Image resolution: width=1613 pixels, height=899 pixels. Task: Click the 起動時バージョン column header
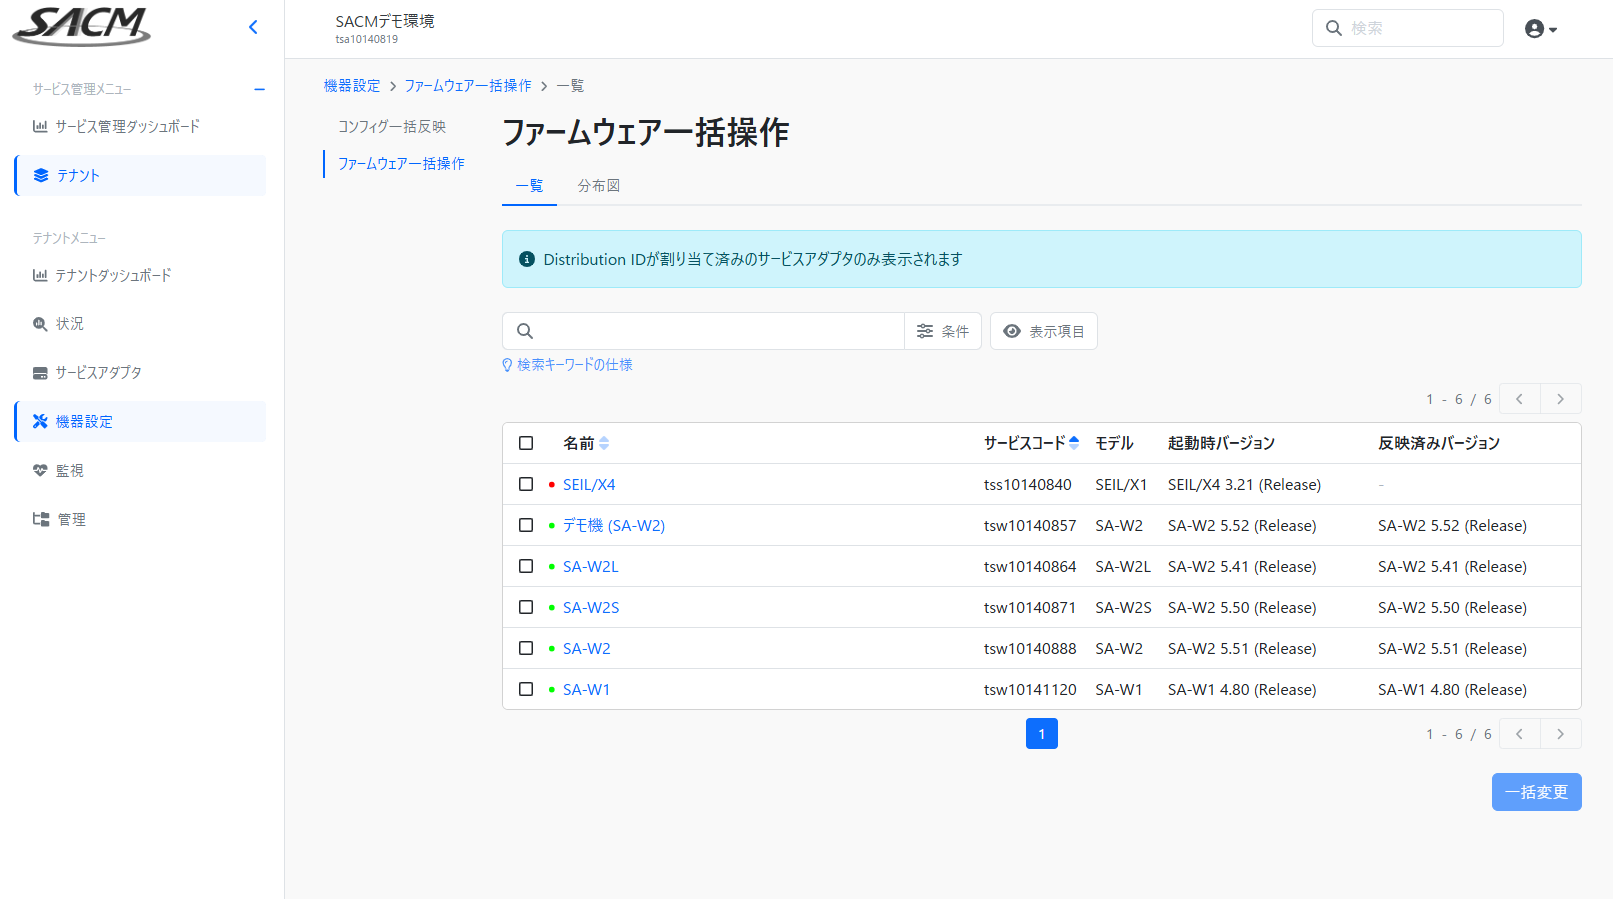point(1221,443)
